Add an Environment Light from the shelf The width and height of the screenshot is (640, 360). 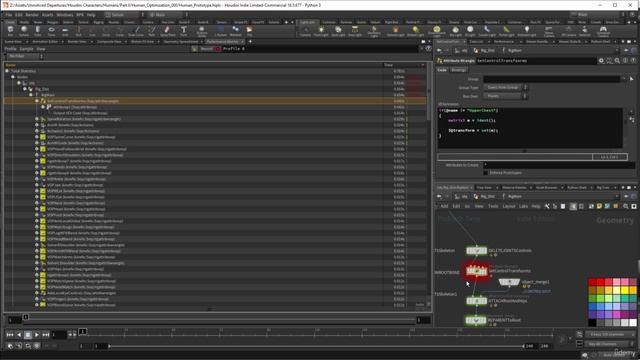click(436, 31)
